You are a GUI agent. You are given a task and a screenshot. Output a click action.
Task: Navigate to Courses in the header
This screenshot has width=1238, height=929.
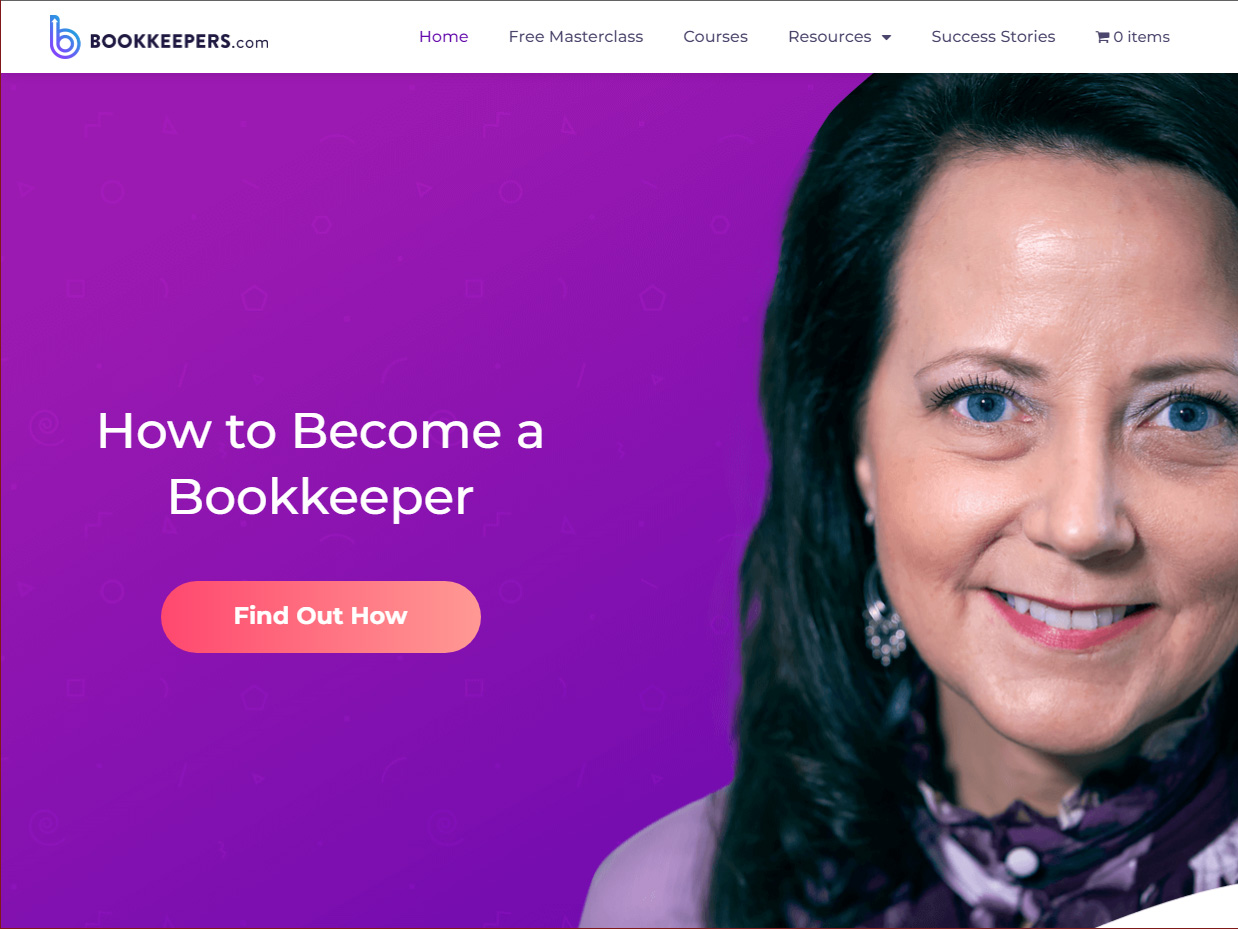(x=715, y=37)
